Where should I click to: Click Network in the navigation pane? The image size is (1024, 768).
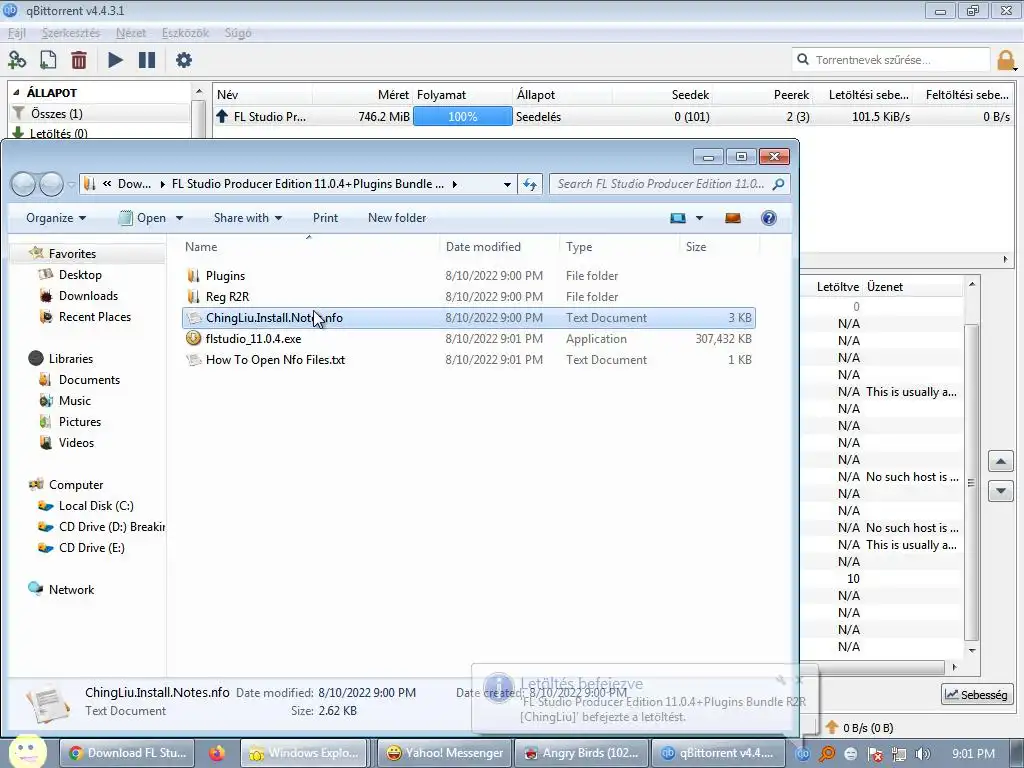(x=71, y=590)
